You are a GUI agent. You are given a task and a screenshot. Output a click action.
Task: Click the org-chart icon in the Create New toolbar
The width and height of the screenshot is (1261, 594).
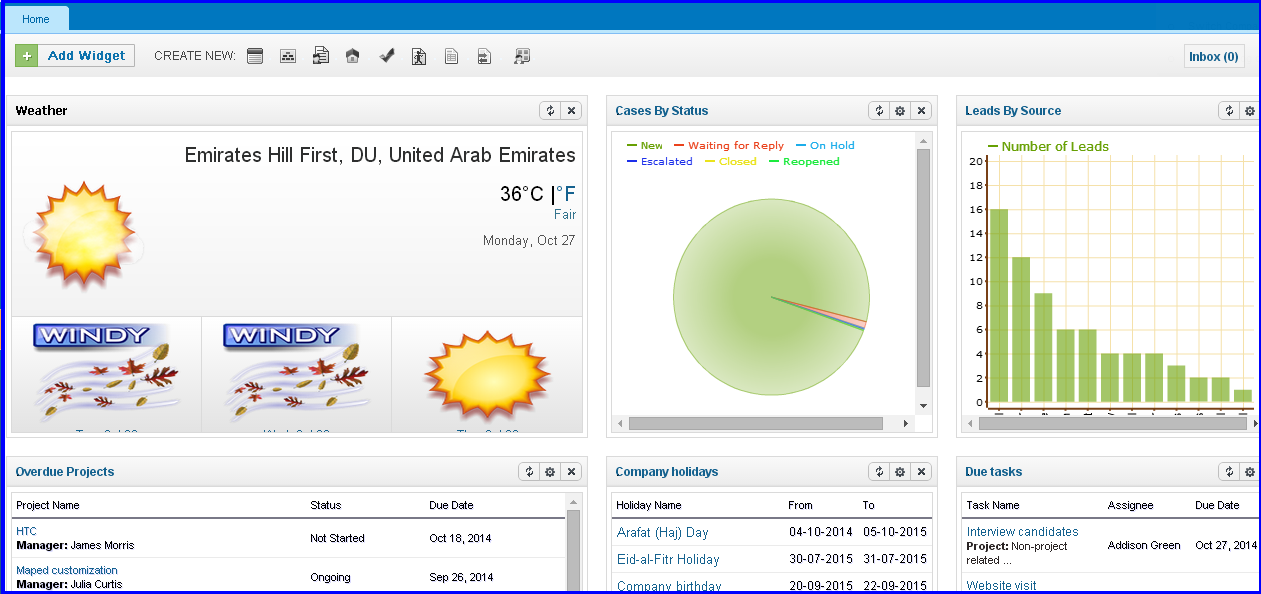(x=288, y=56)
